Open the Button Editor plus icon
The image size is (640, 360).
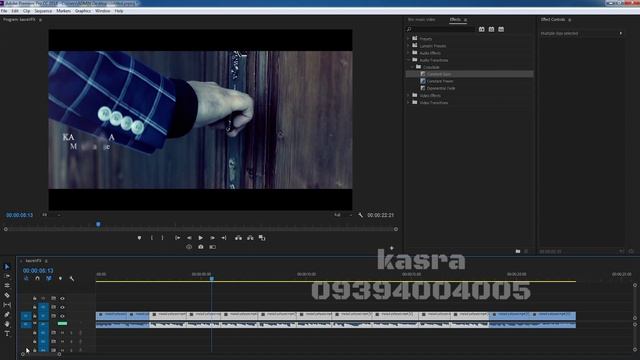[x=392, y=248]
